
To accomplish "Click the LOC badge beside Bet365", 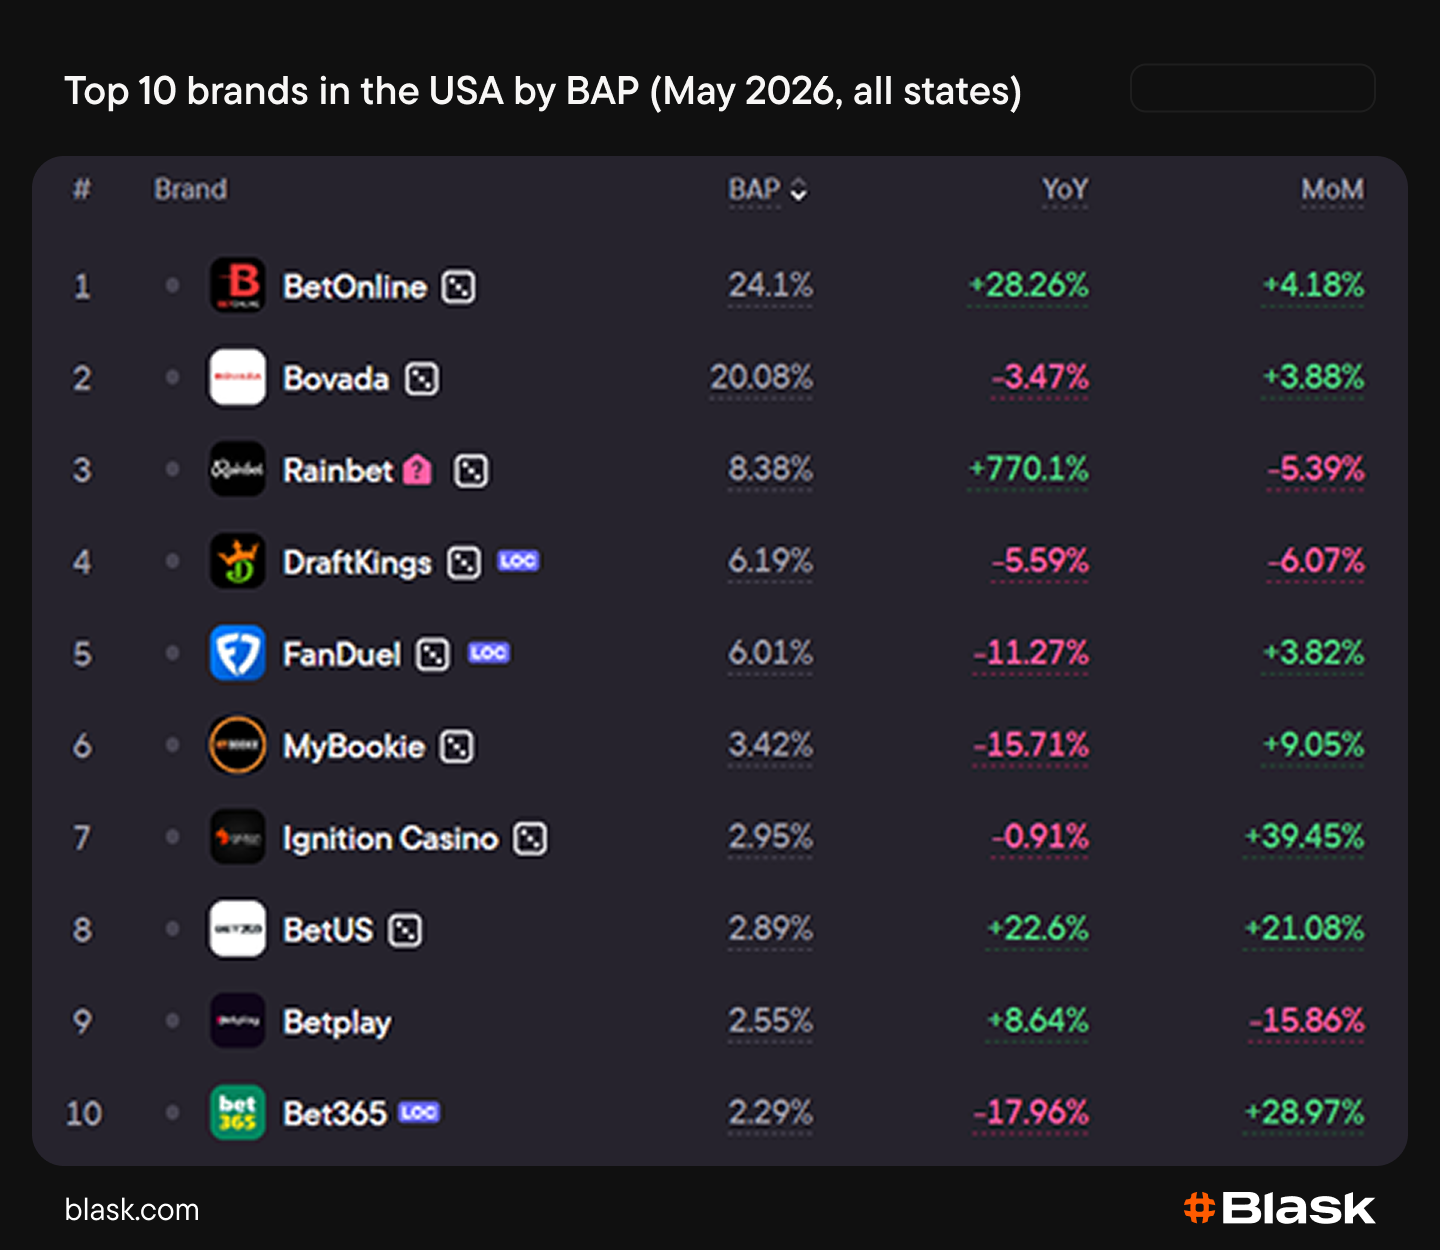I will click(x=419, y=1113).
